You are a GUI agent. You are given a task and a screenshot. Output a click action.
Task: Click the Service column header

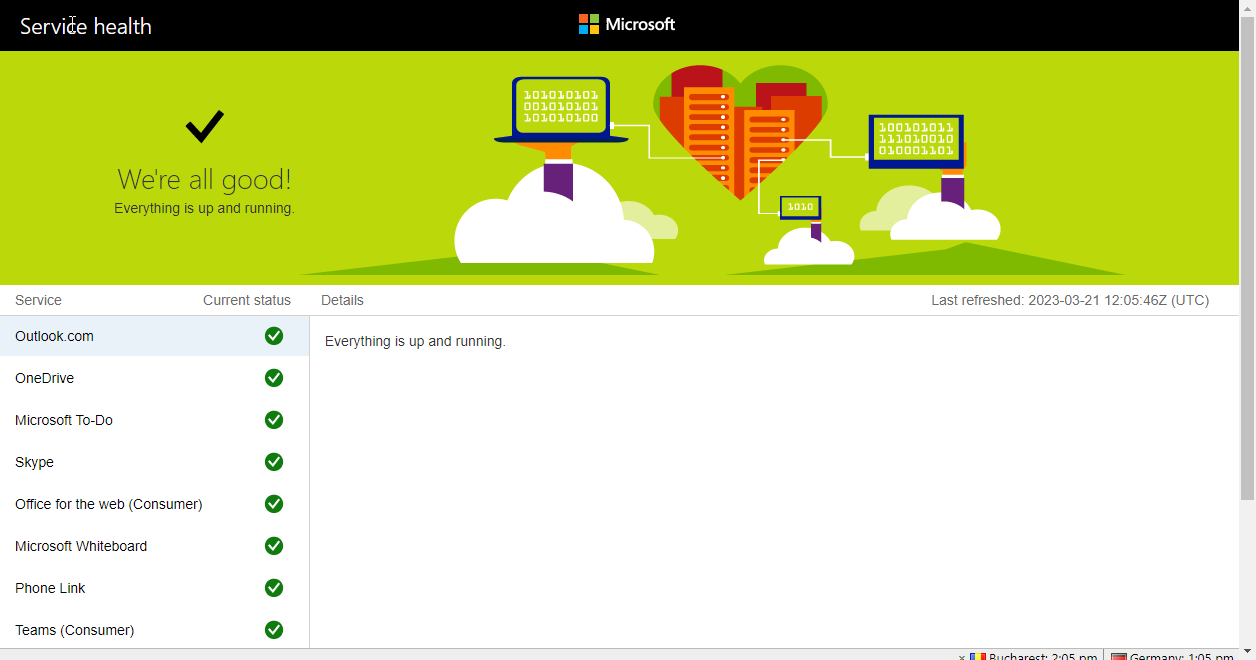38,300
